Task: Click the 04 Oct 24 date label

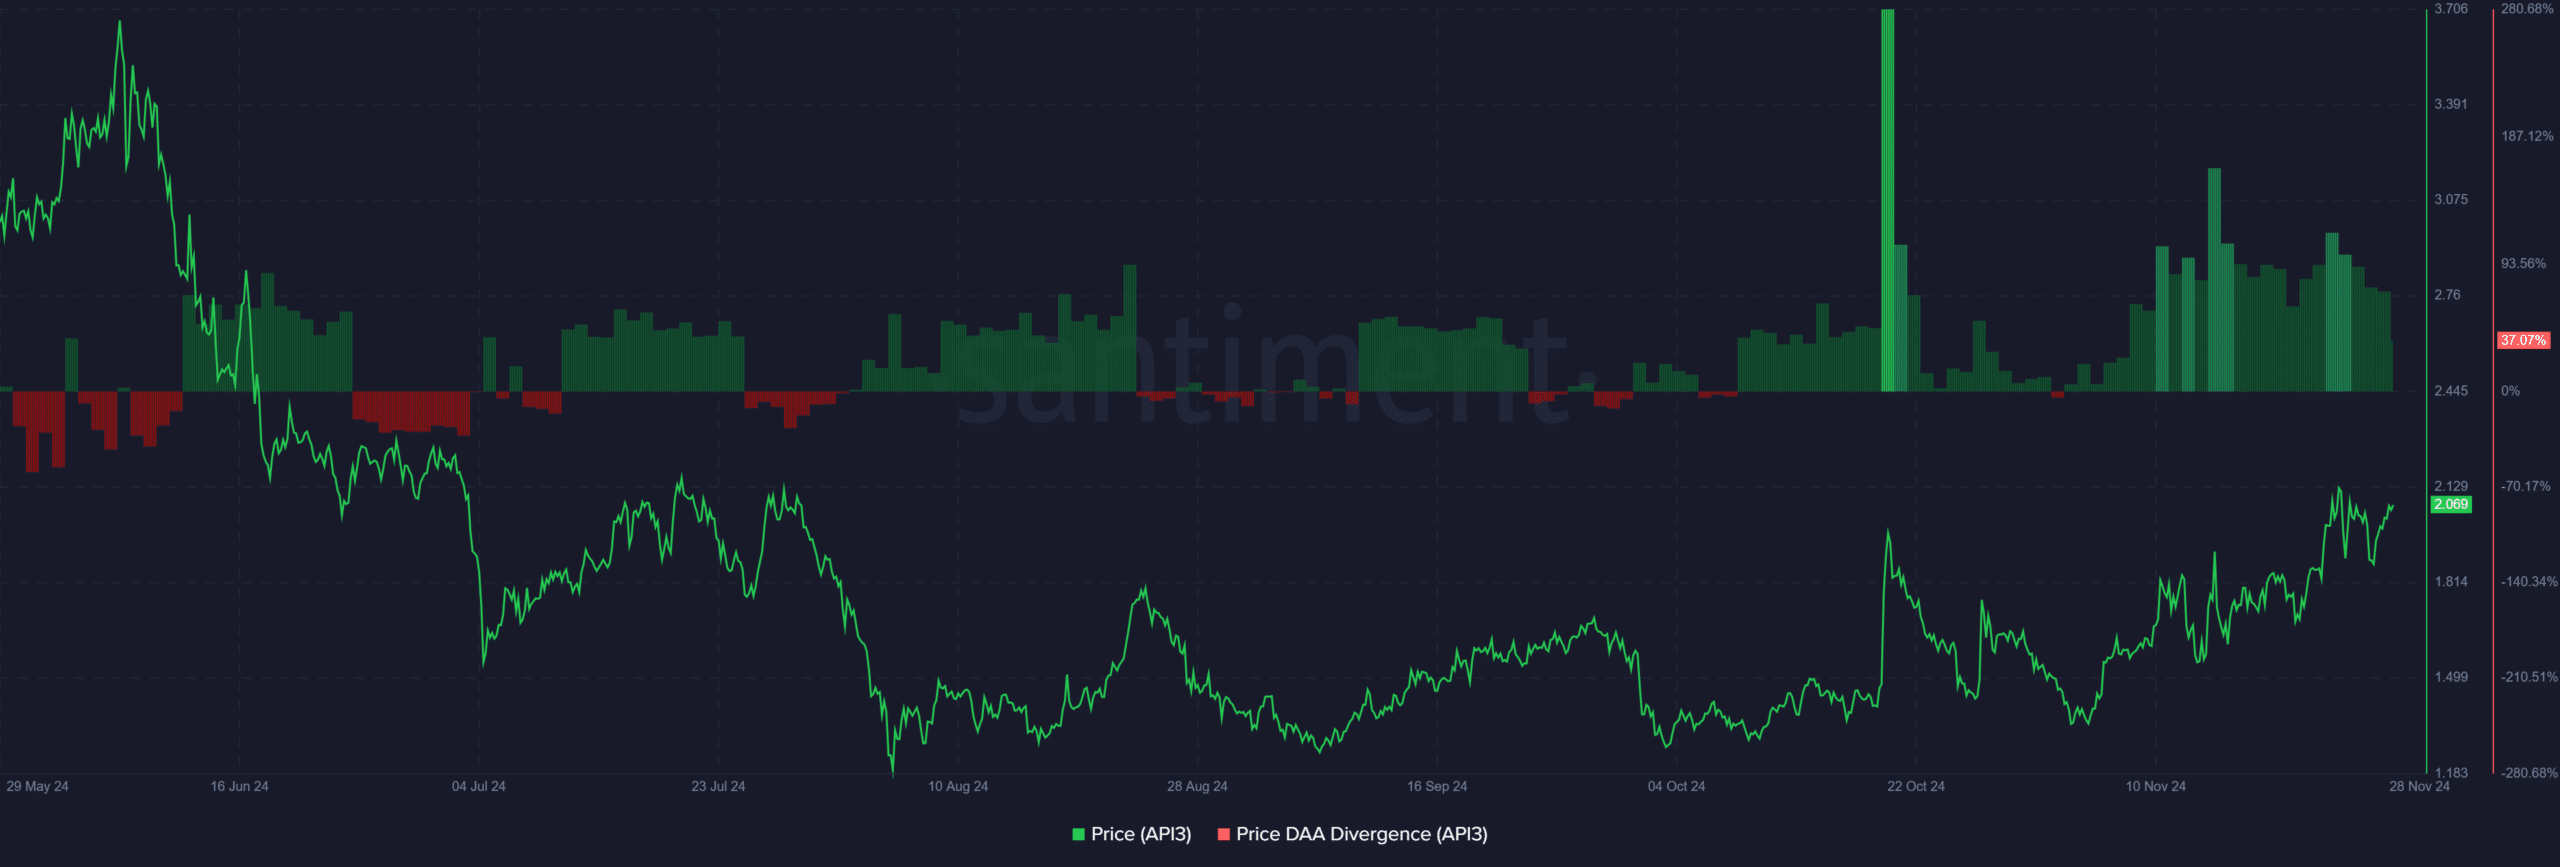Action: point(1676,786)
